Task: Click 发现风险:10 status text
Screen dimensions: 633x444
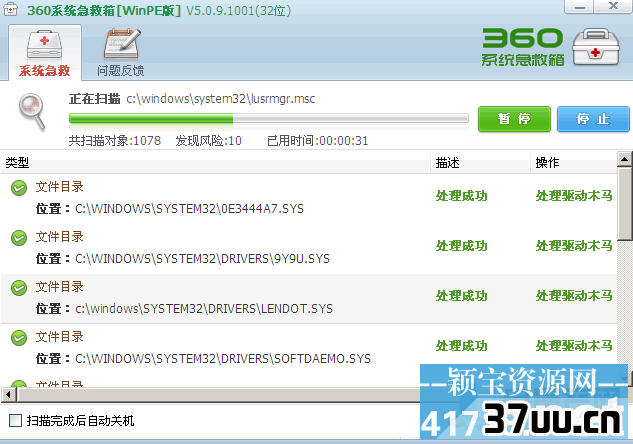Action: 208,141
